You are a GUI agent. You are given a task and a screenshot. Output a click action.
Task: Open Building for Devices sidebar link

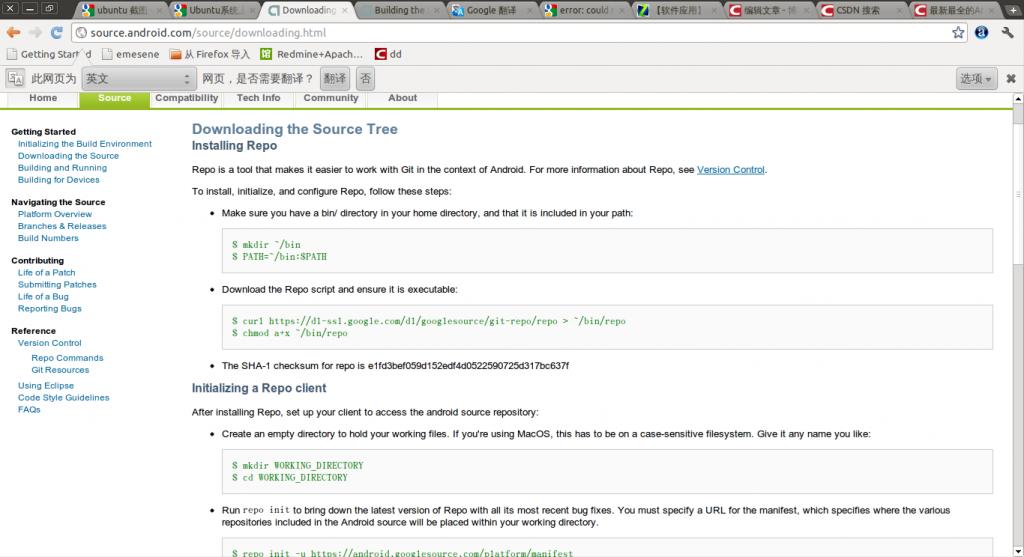(x=58, y=180)
